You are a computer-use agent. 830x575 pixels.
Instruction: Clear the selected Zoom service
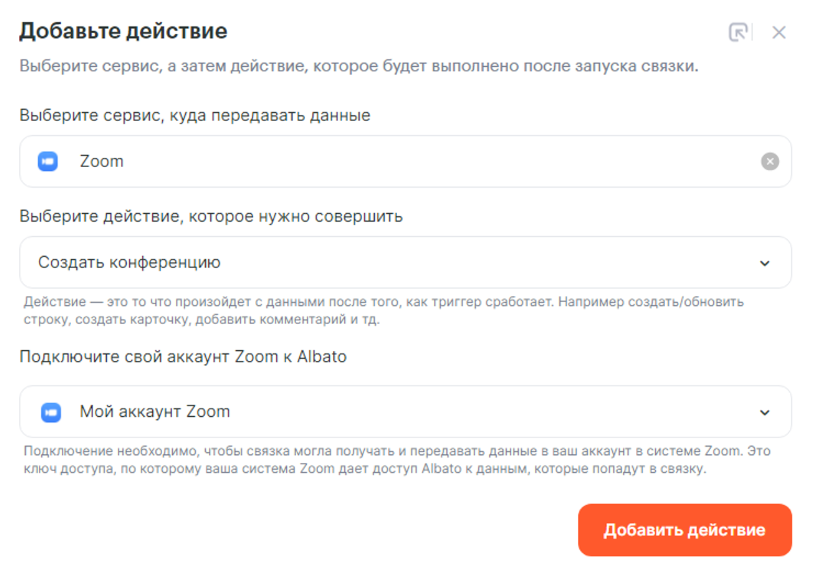click(x=769, y=161)
